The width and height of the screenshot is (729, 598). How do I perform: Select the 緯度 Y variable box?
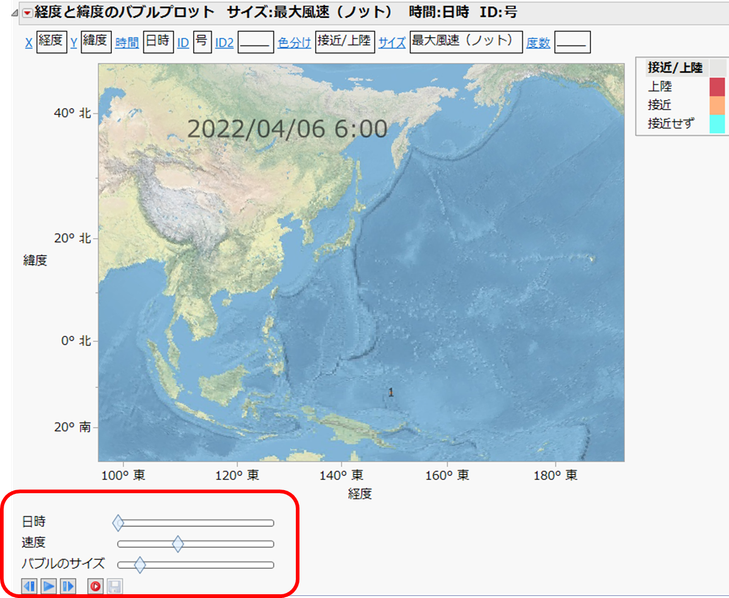coord(96,42)
